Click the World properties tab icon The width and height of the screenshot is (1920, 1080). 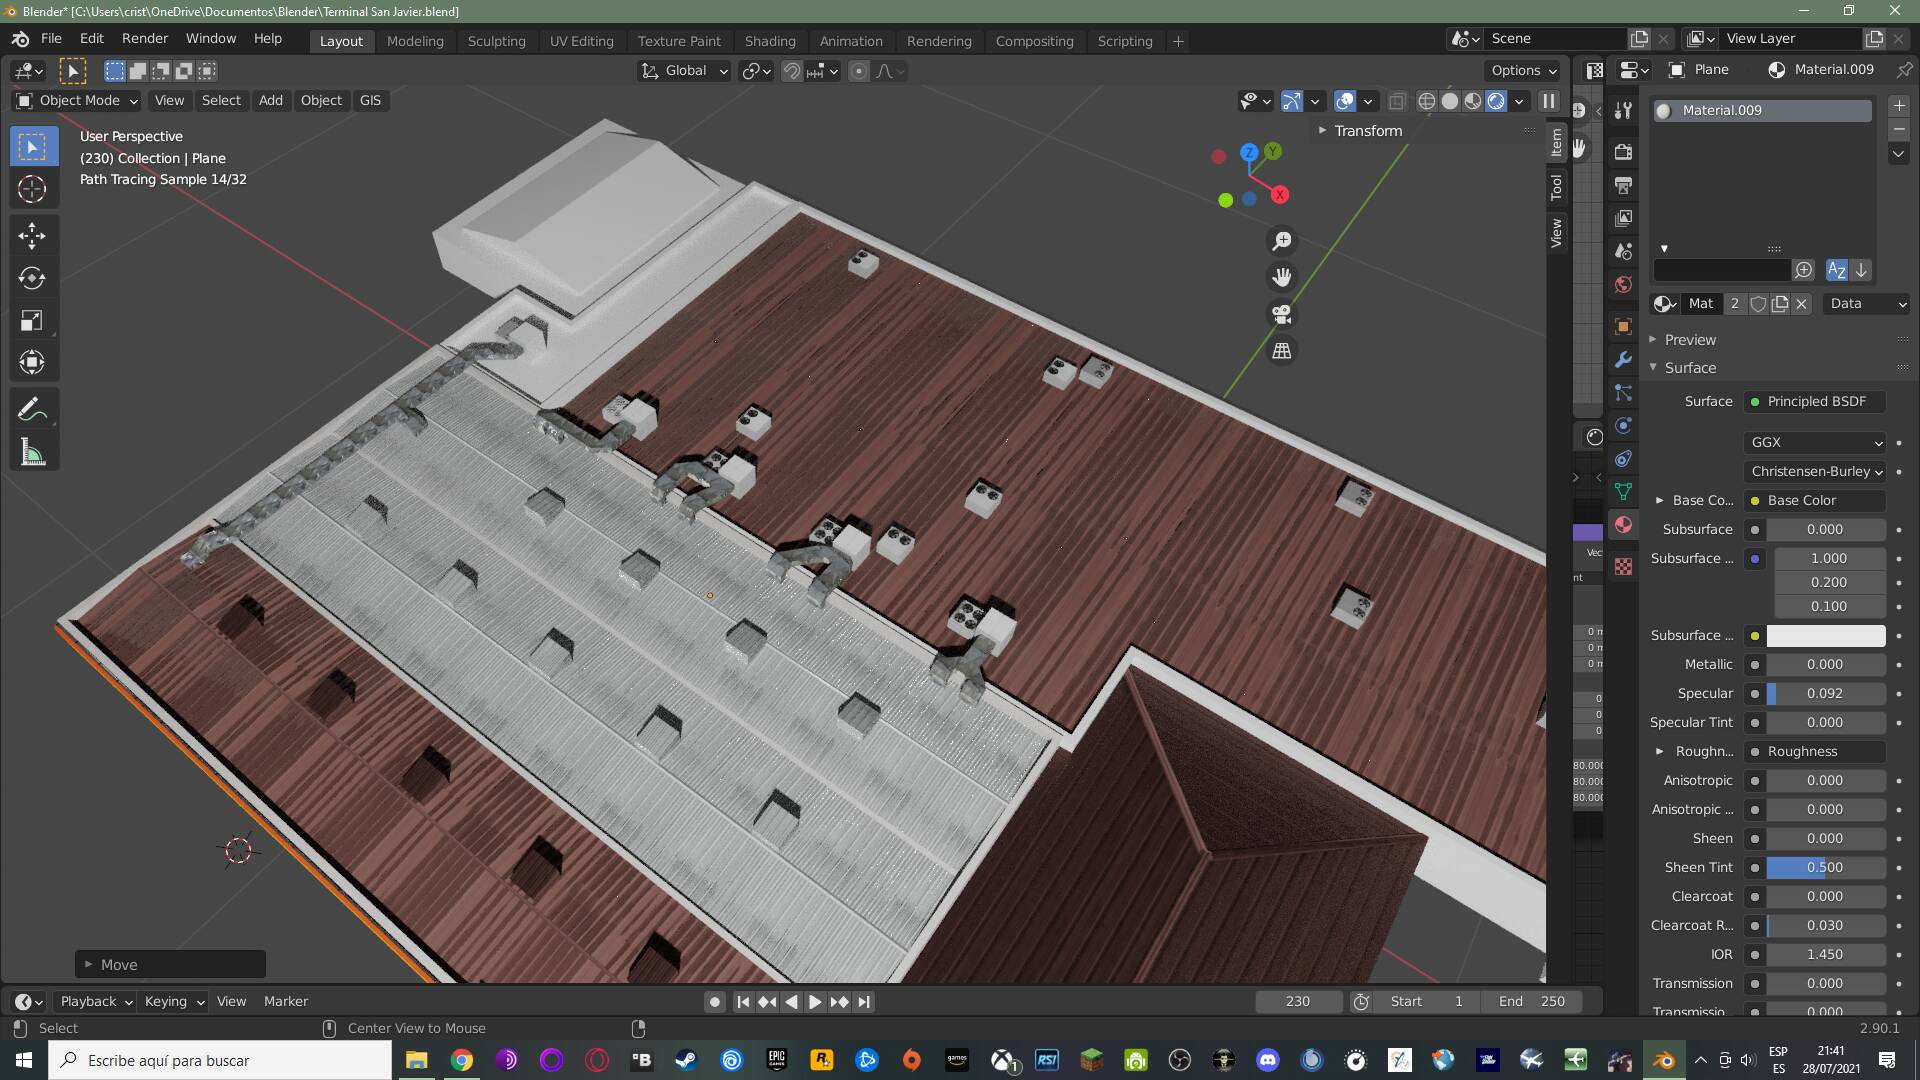(x=1623, y=285)
